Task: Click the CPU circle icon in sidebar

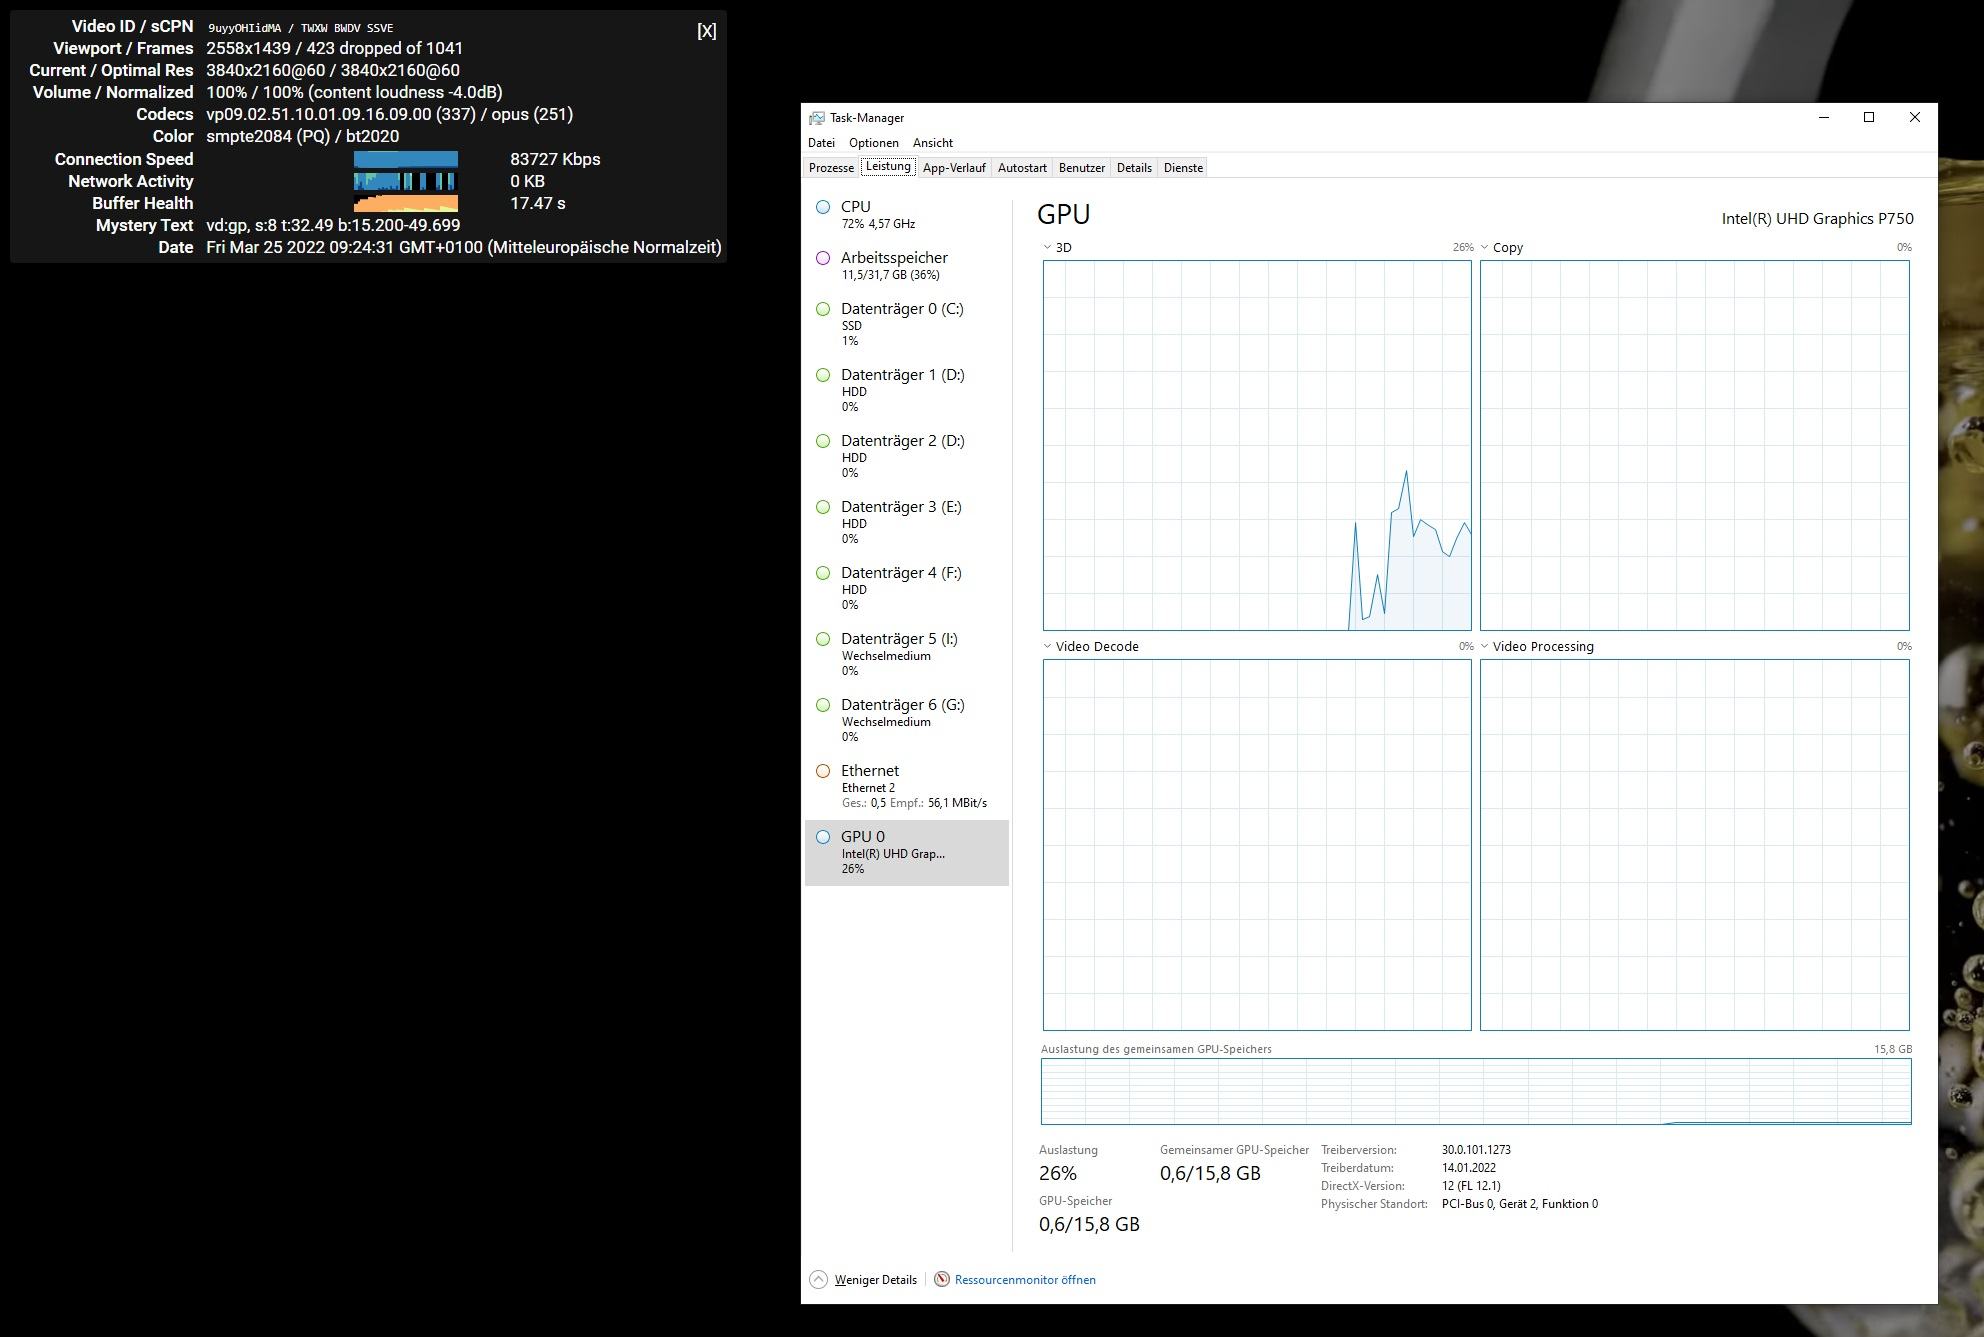Action: click(823, 207)
